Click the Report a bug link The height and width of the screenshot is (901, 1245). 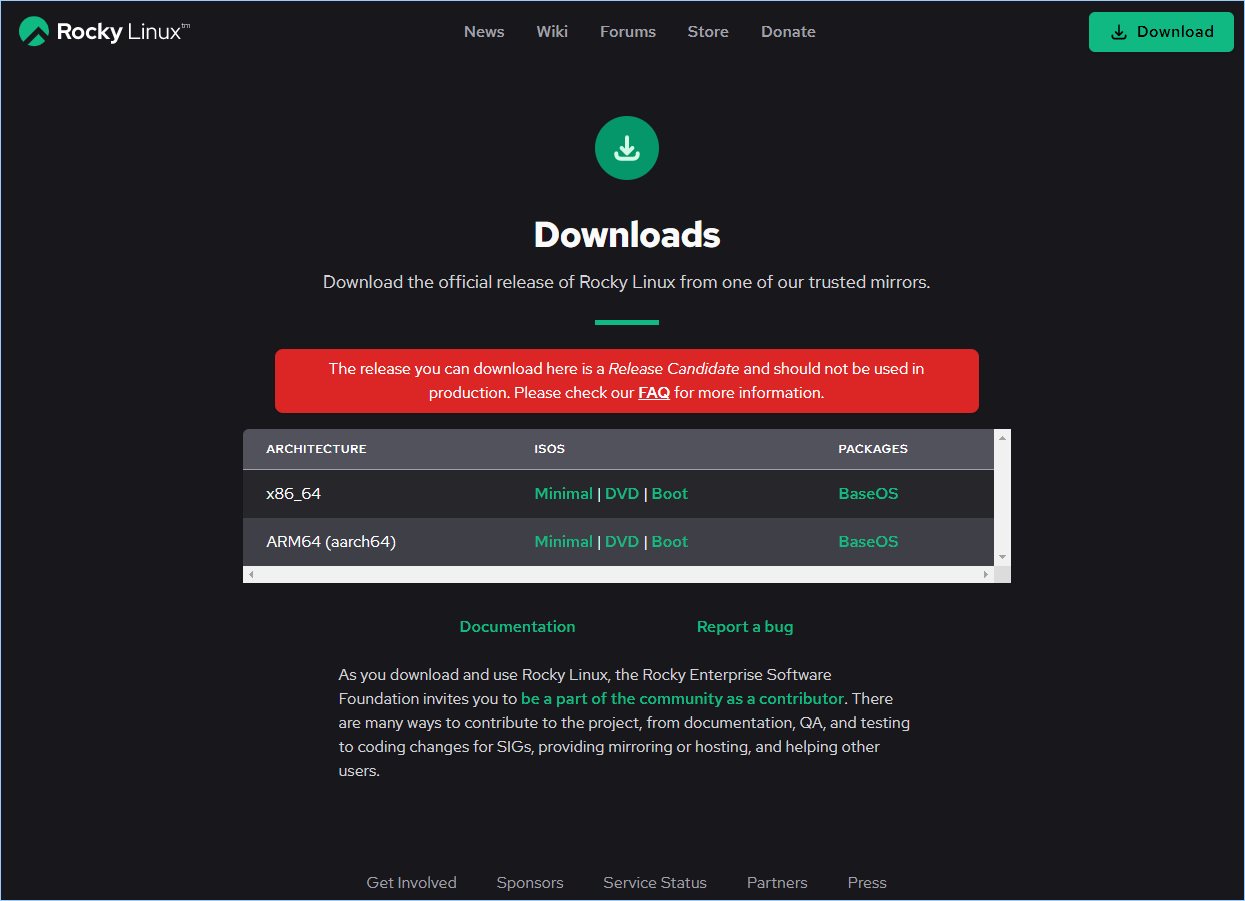pyautogui.click(x=745, y=627)
